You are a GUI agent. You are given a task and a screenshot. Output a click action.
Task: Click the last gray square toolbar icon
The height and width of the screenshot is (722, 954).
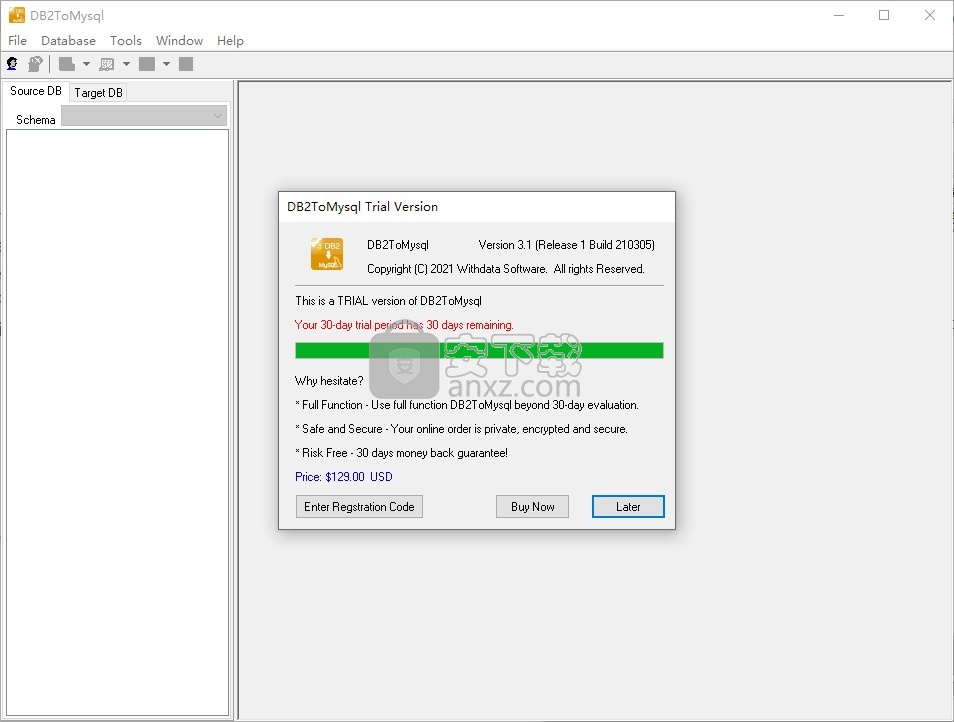tap(186, 64)
